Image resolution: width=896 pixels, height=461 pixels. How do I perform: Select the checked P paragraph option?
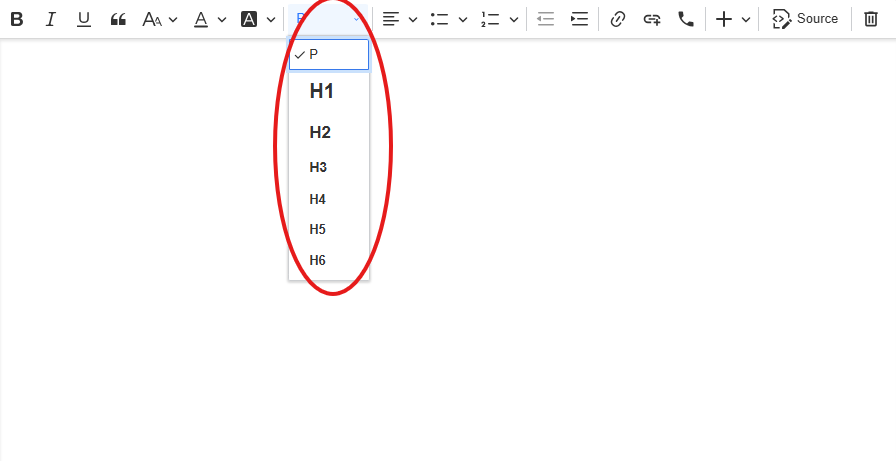click(x=328, y=55)
